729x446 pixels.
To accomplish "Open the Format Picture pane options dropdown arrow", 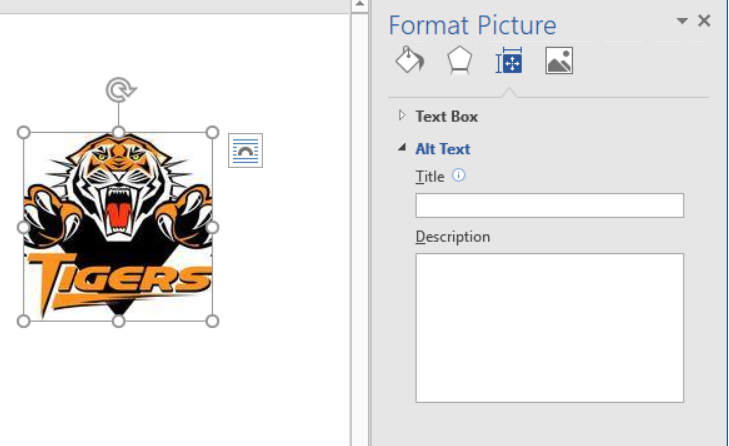I will click(682, 21).
